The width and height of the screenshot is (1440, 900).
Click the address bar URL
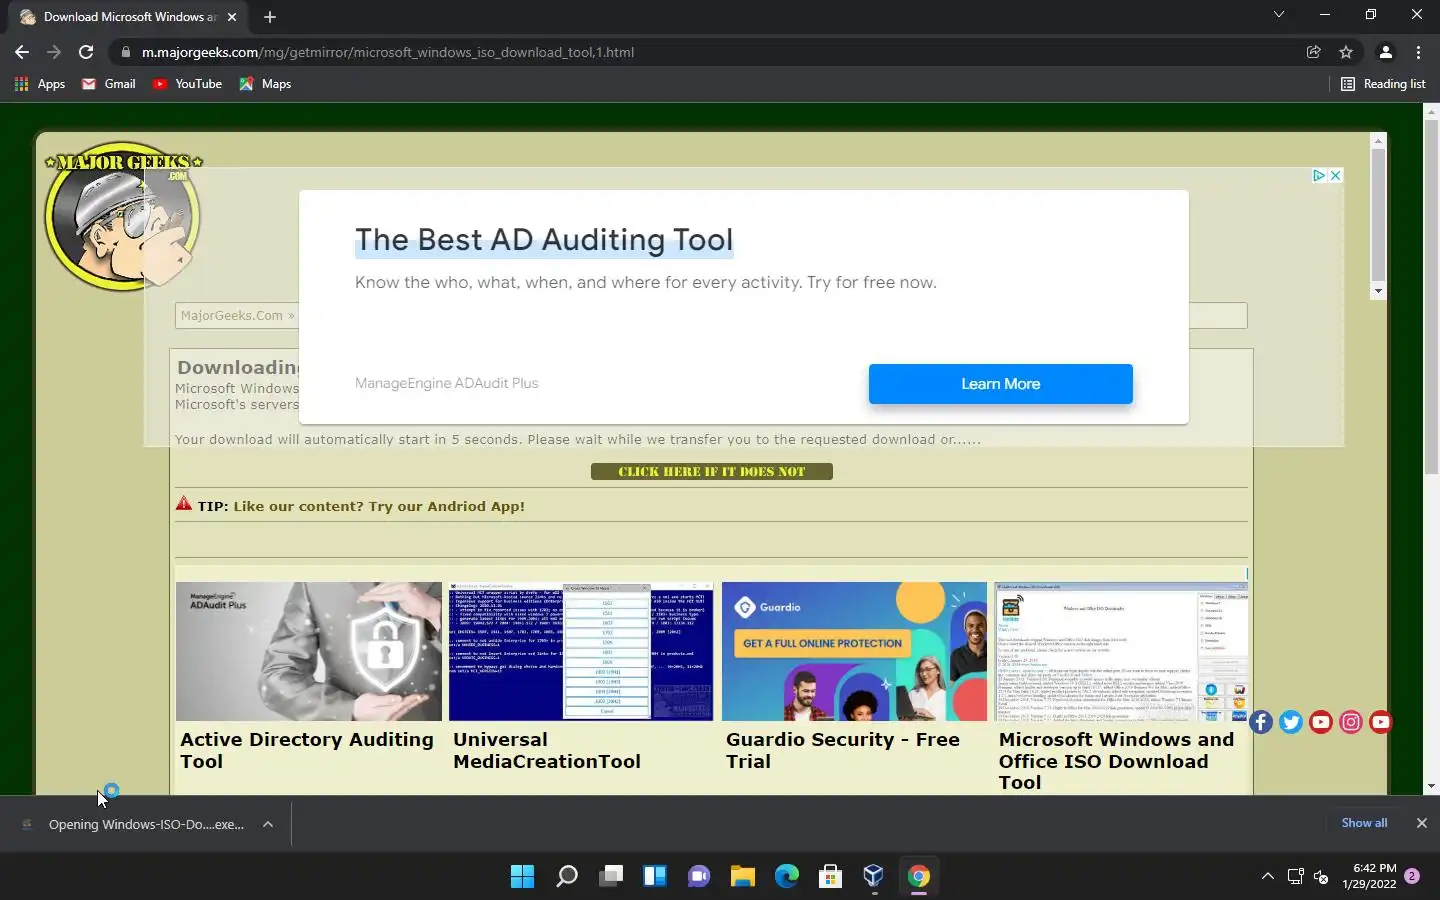(x=388, y=52)
